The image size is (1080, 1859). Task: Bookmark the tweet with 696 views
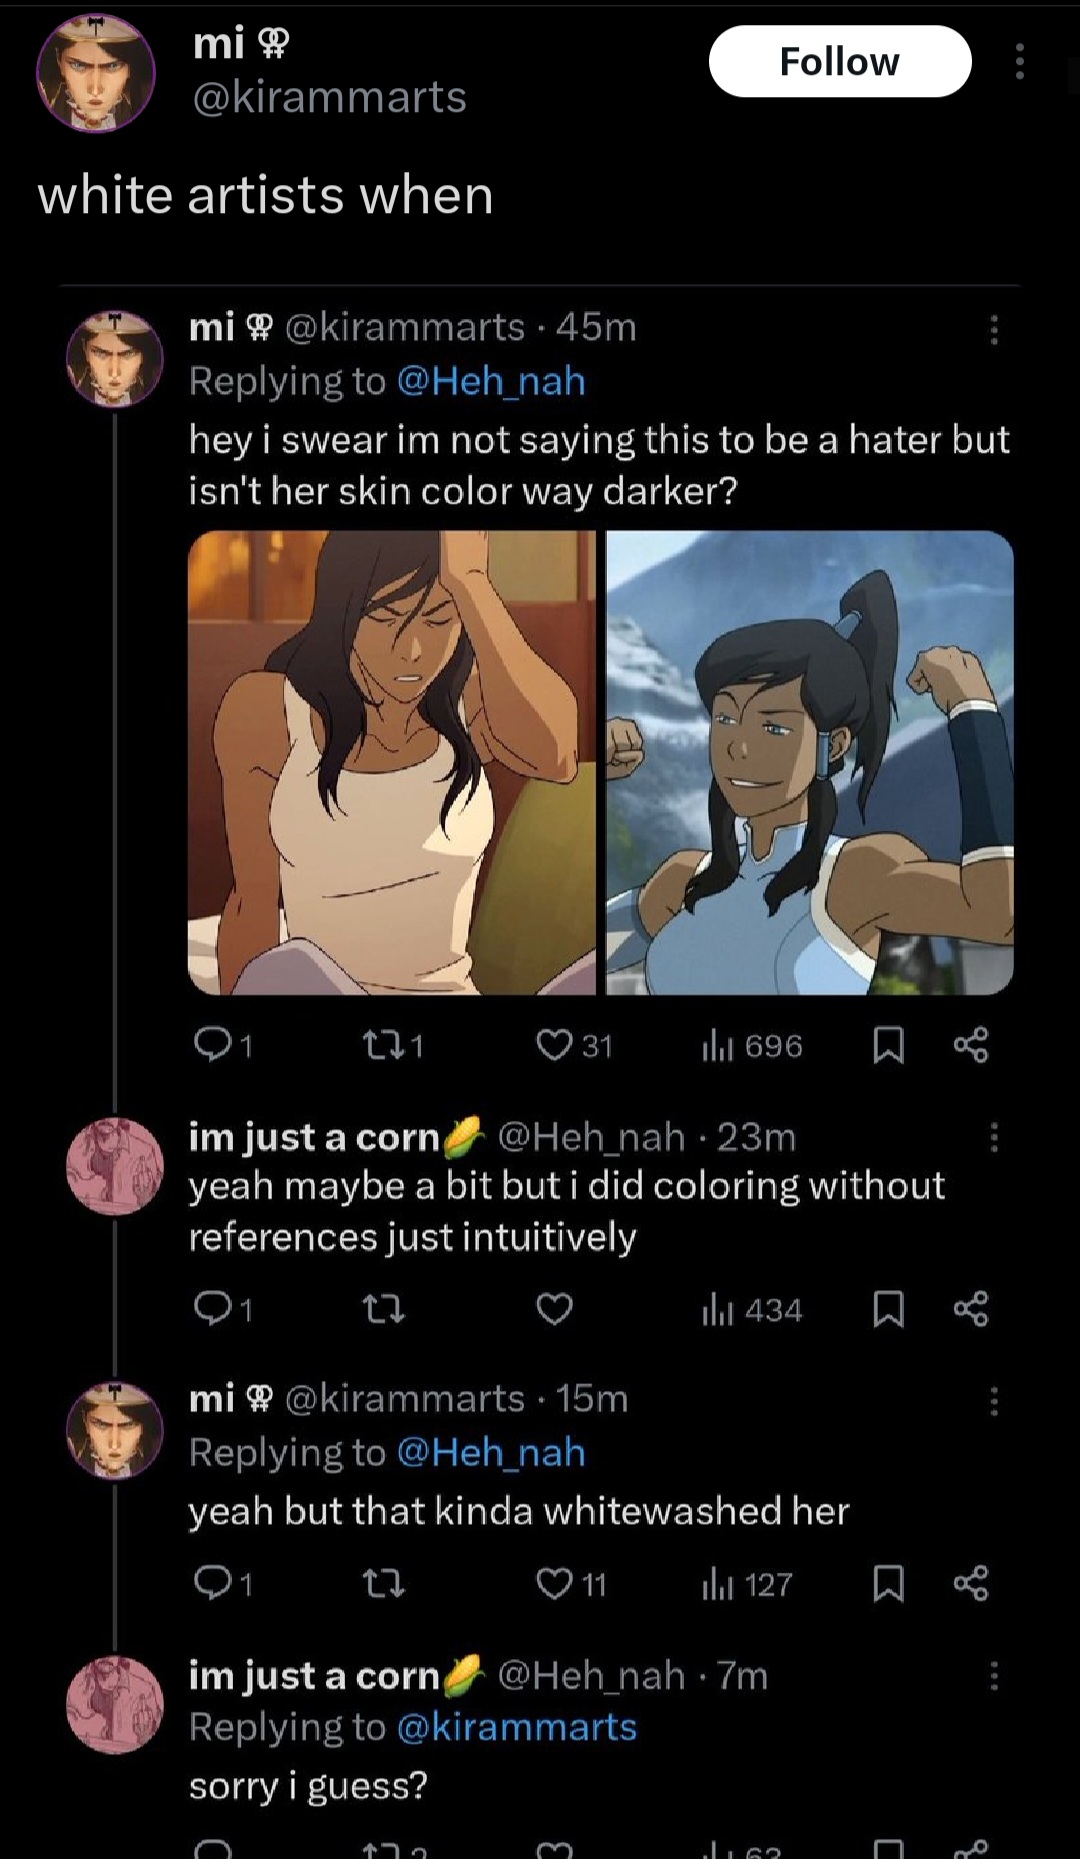point(888,1045)
